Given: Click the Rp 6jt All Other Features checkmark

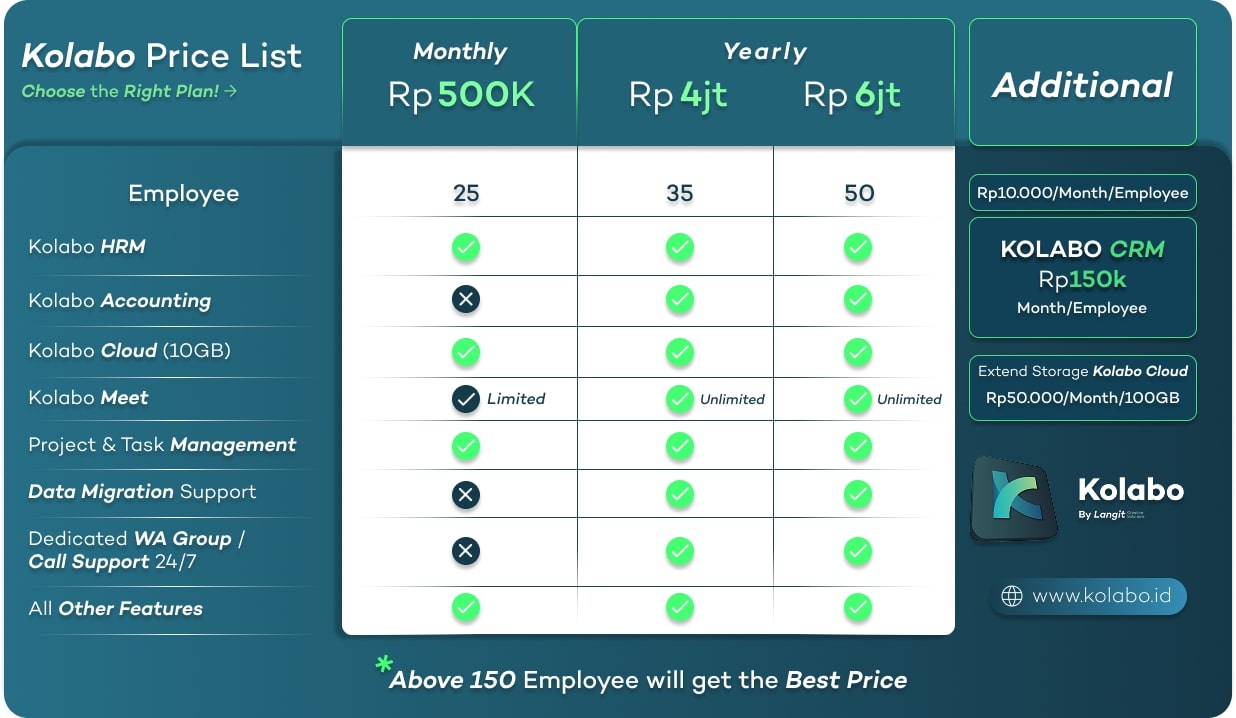Looking at the screenshot, I should click(x=857, y=607).
